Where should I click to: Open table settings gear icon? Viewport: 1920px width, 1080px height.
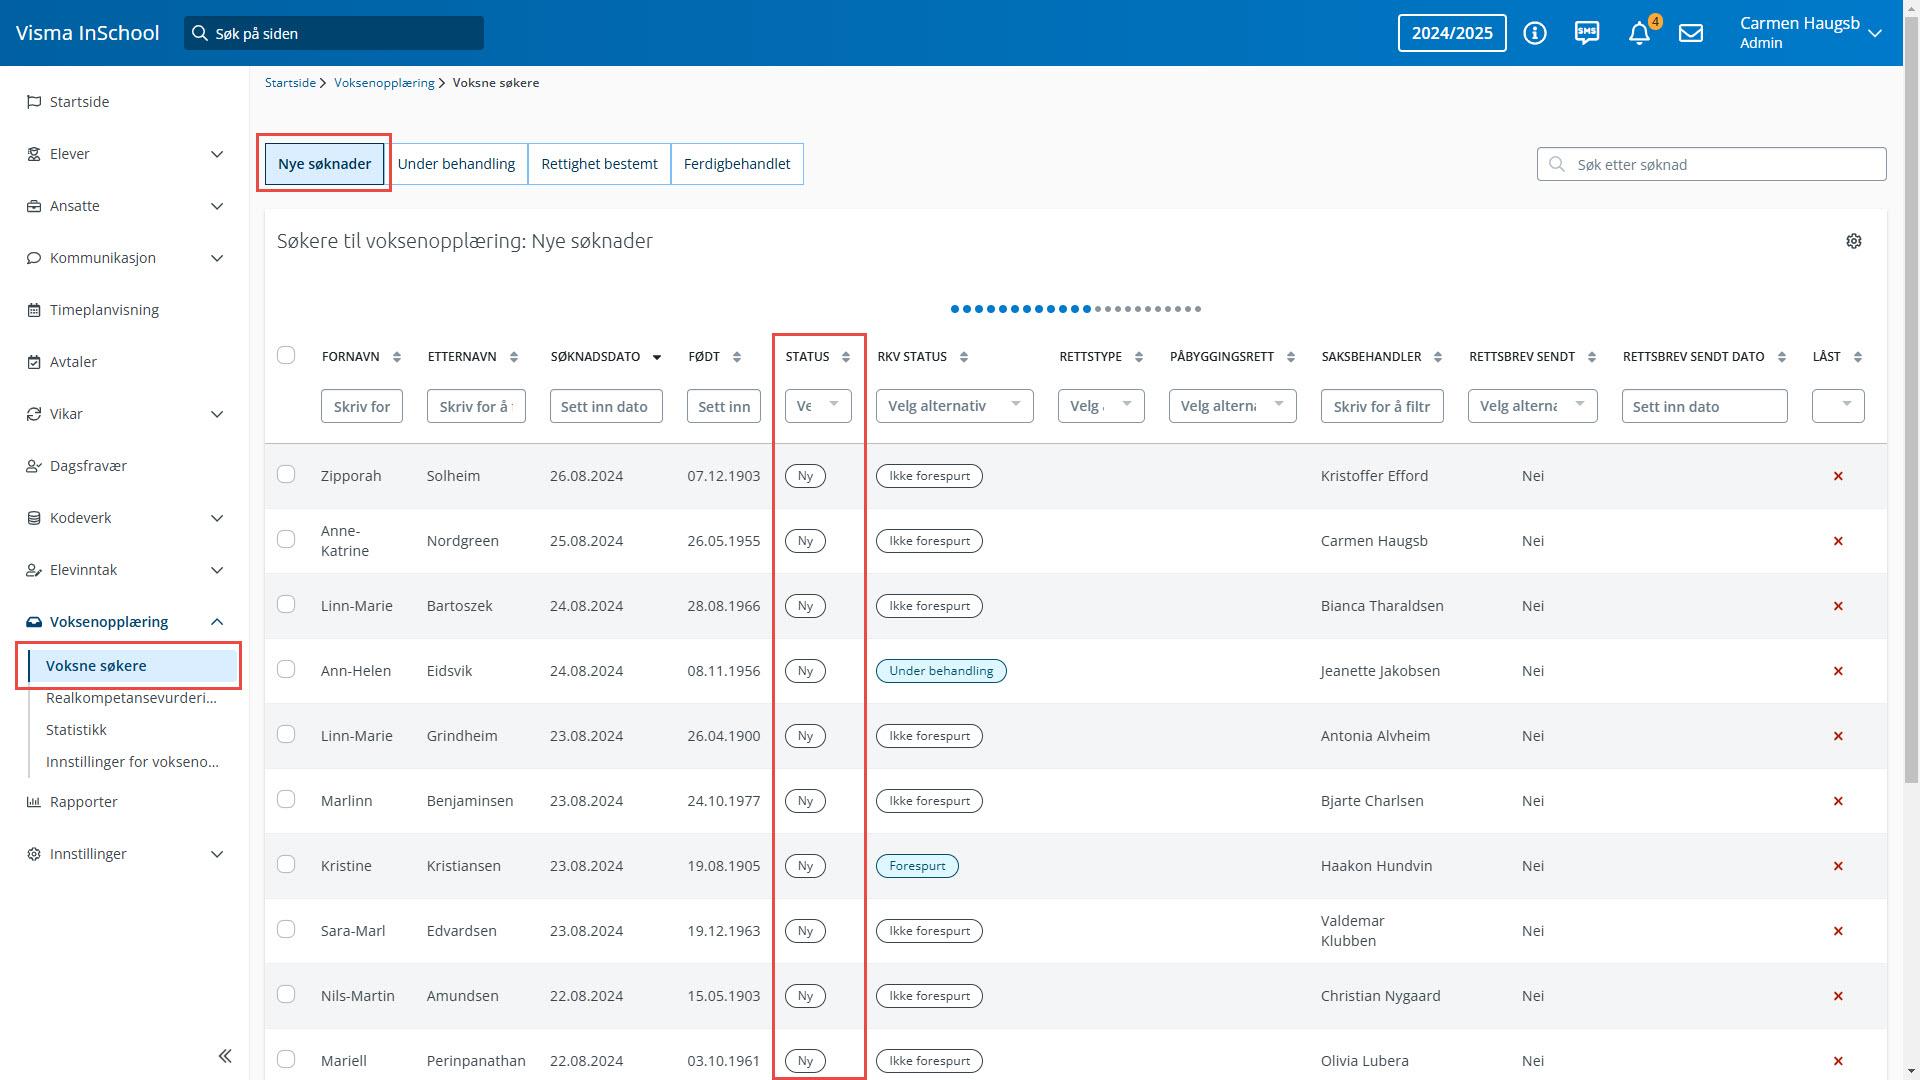pos(1854,241)
